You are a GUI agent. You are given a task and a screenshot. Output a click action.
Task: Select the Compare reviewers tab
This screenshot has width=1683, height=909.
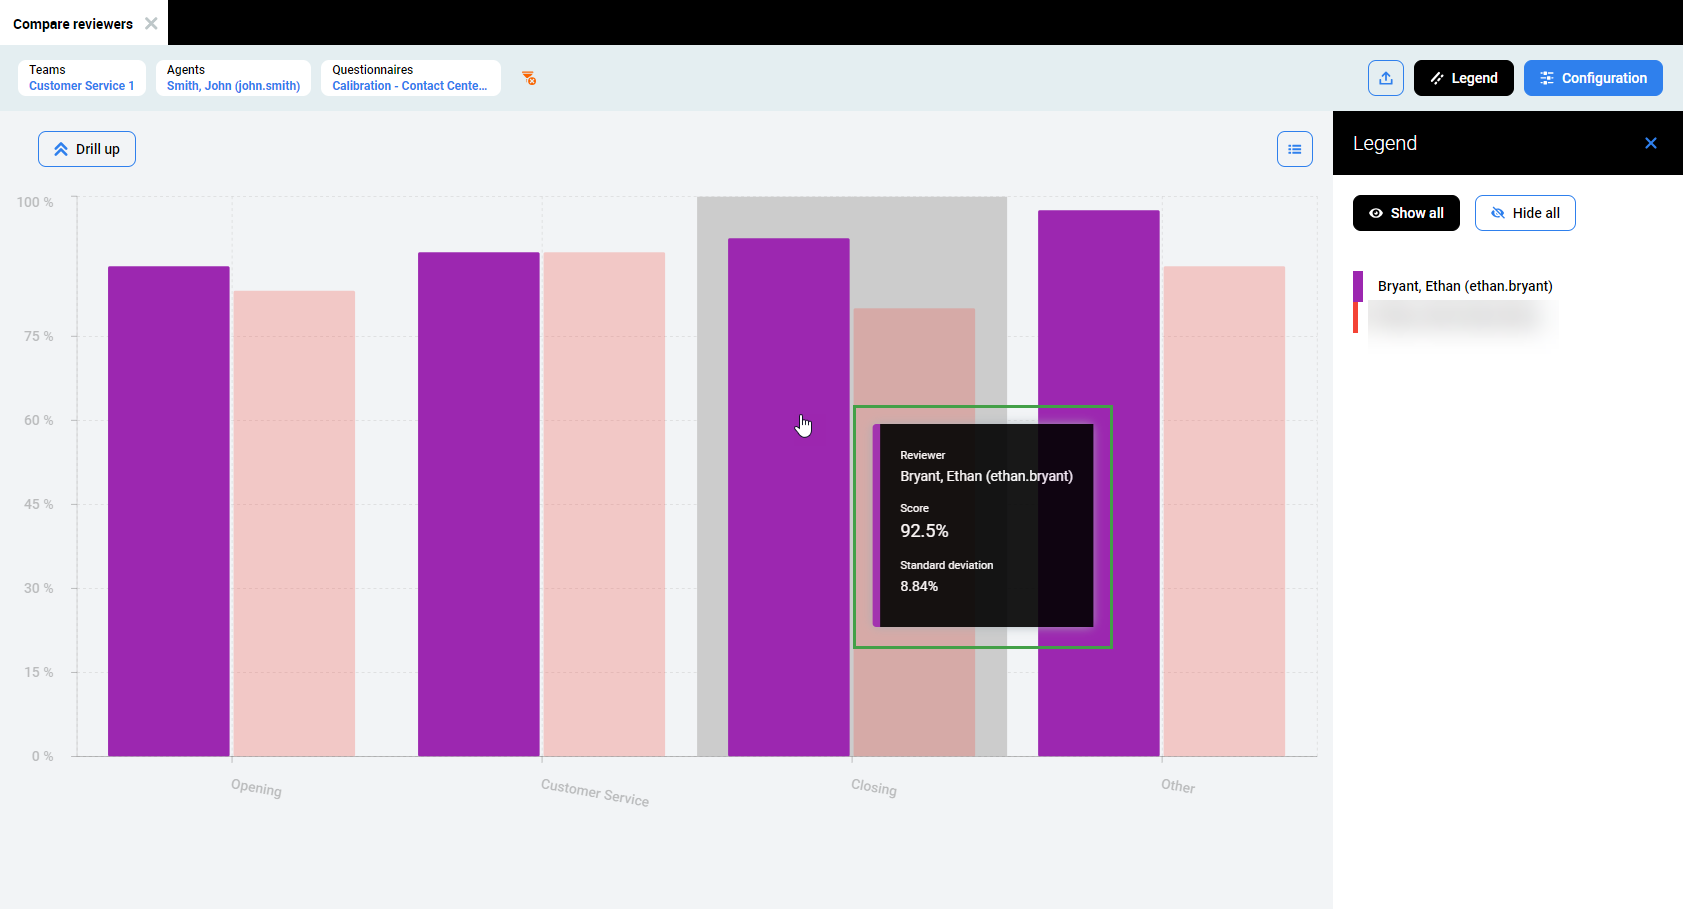pos(73,23)
